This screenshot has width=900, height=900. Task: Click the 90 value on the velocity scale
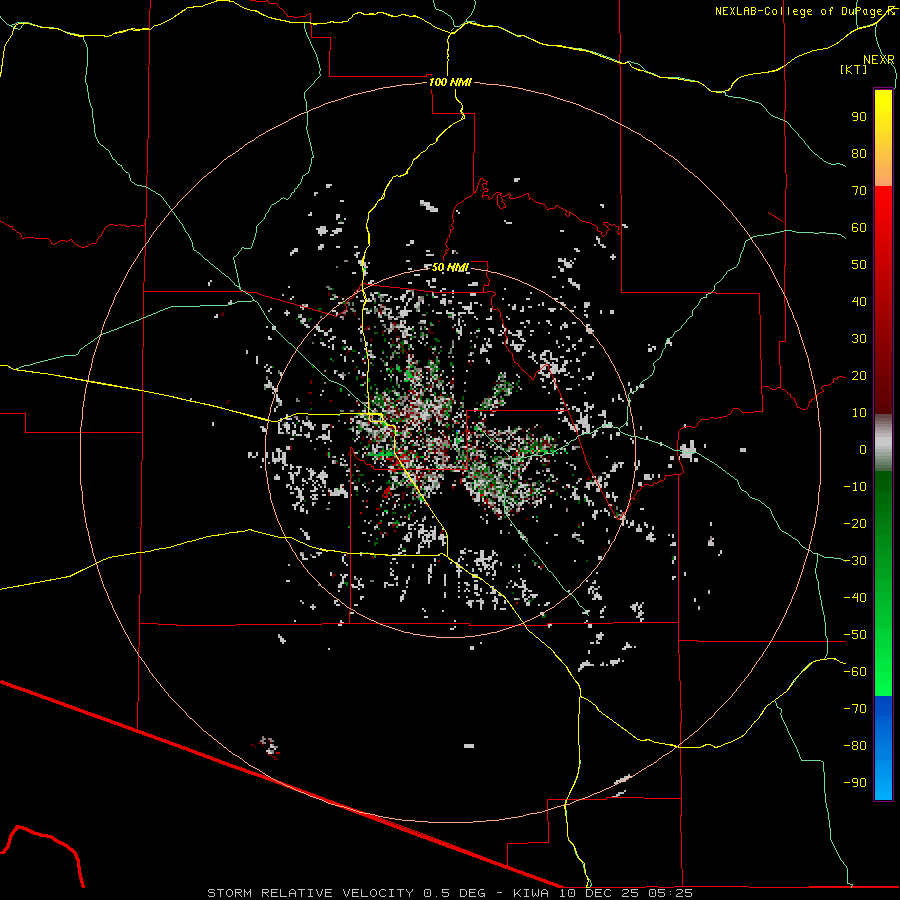click(x=859, y=117)
